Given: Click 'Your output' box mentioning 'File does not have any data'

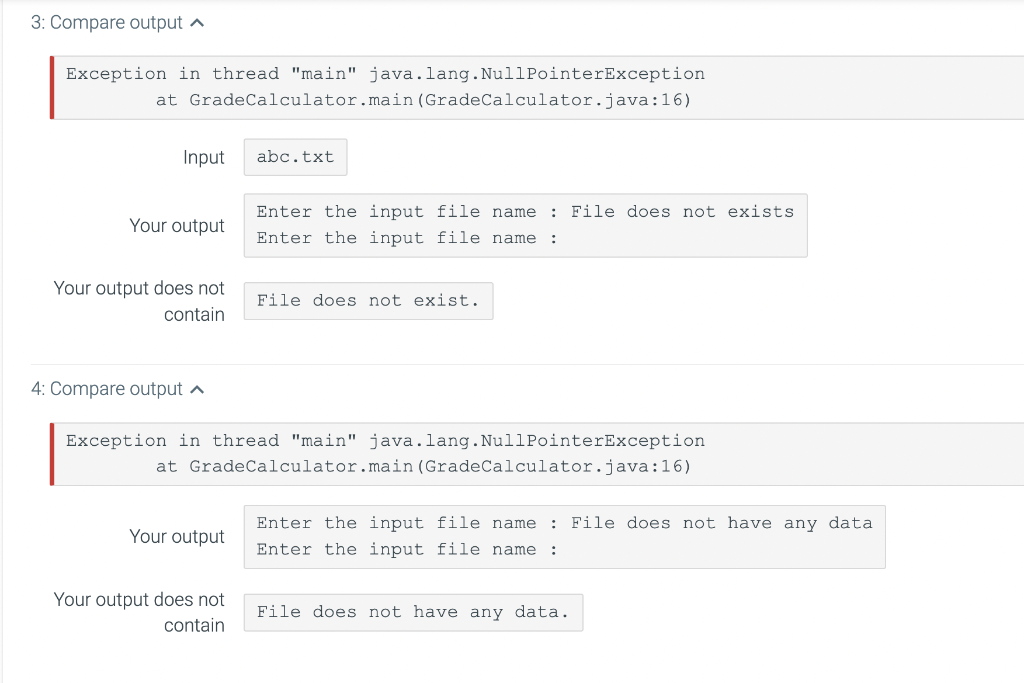Looking at the screenshot, I should pyautogui.click(x=564, y=536).
